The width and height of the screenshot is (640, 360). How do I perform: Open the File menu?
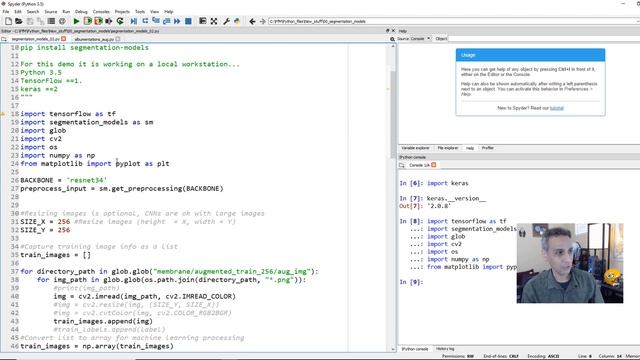[x=6, y=11]
